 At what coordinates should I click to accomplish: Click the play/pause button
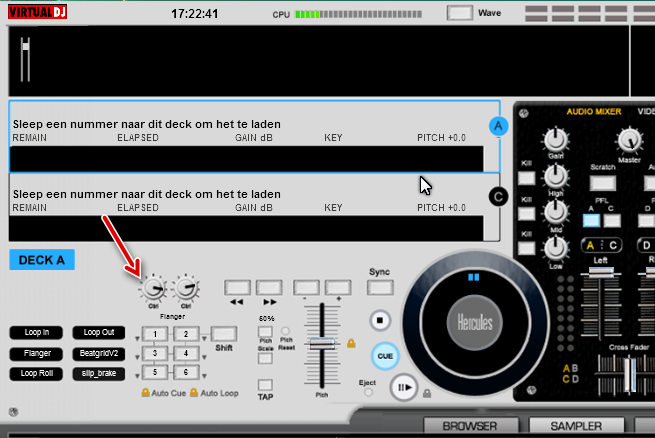point(404,387)
